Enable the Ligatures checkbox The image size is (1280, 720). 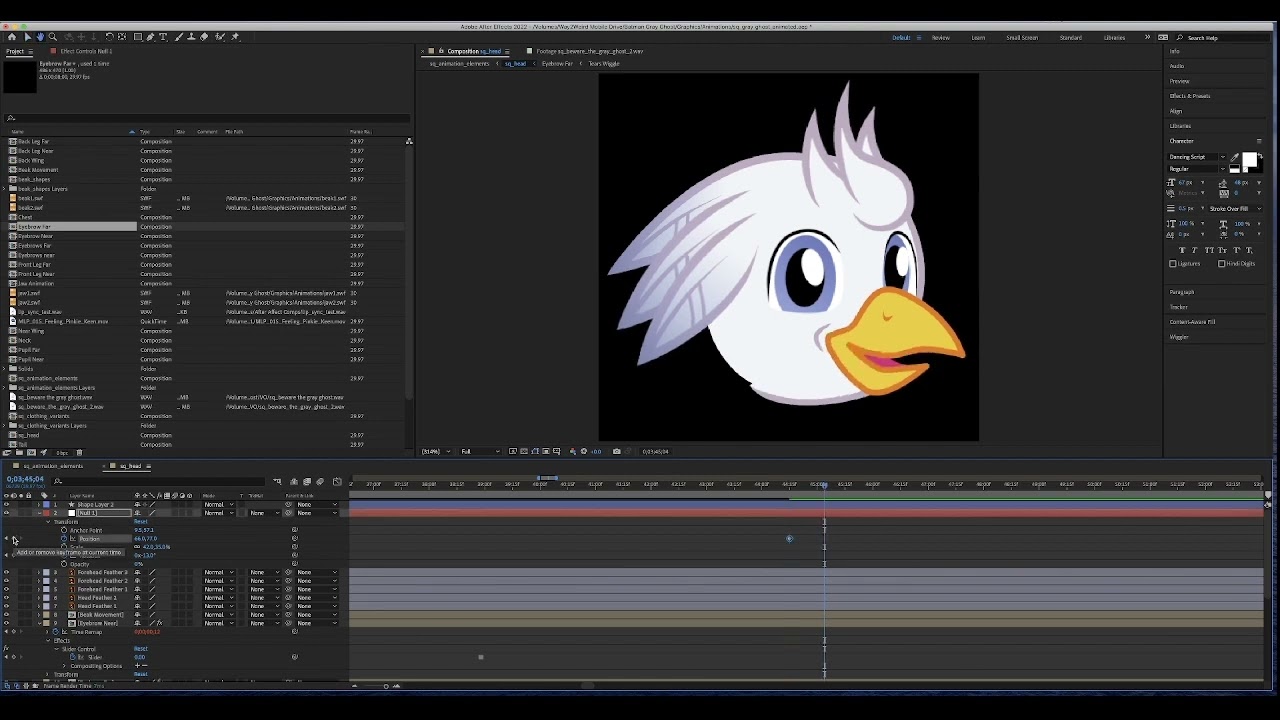click(1173, 264)
